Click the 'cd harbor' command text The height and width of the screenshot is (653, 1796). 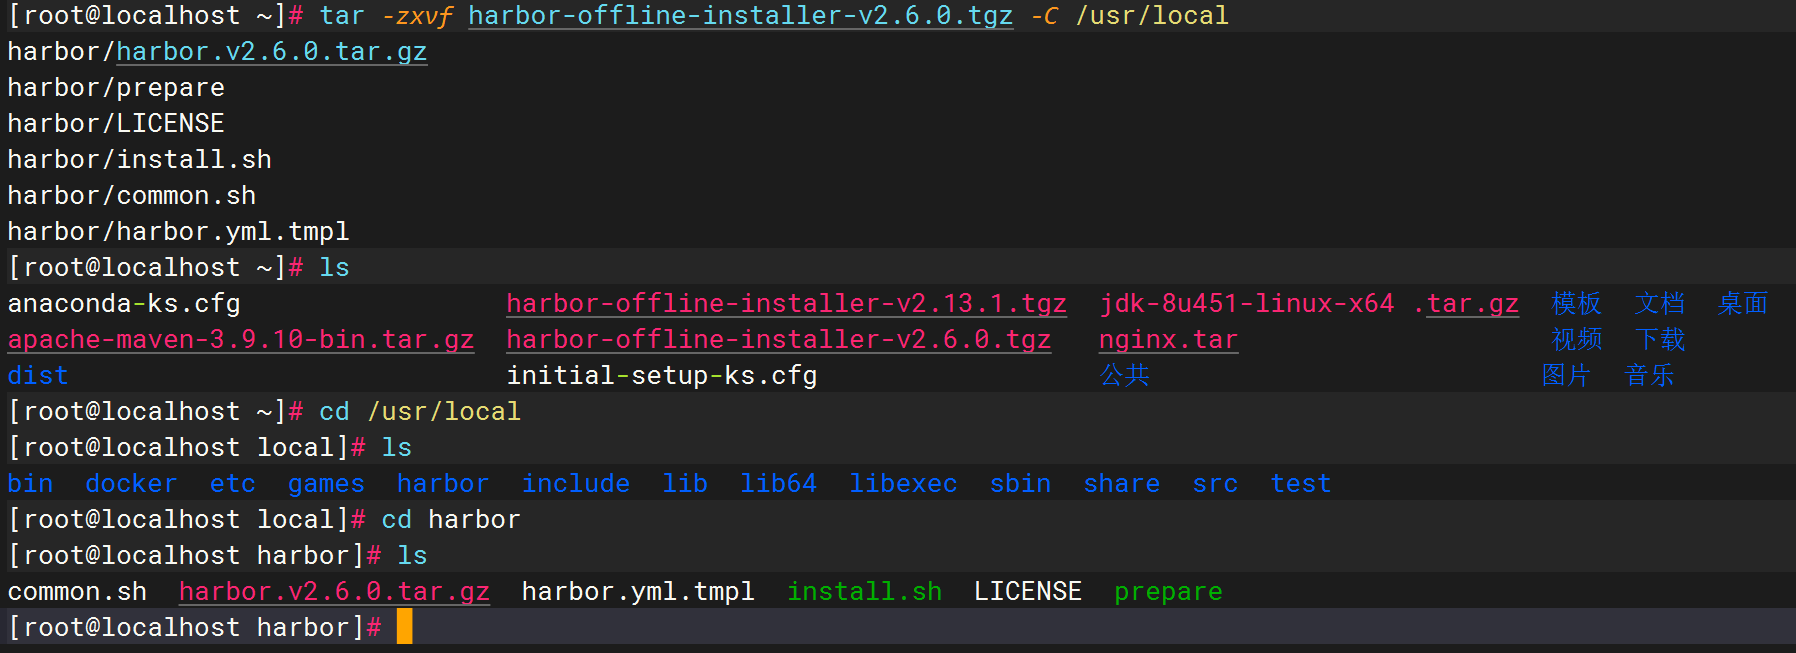[x=451, y=519]
